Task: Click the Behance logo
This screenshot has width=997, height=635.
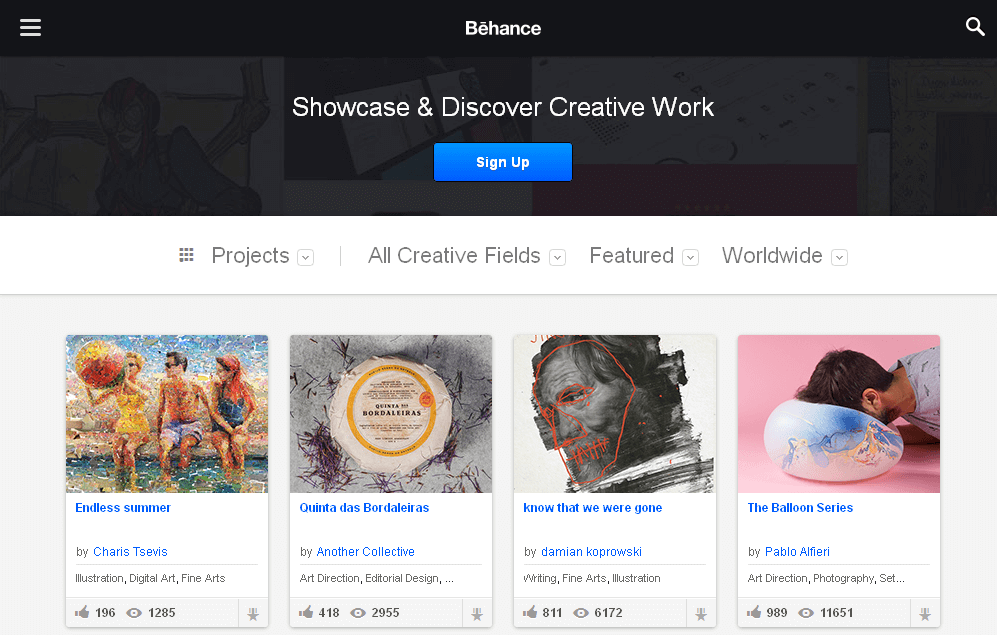Action: [x=503, y=28]
